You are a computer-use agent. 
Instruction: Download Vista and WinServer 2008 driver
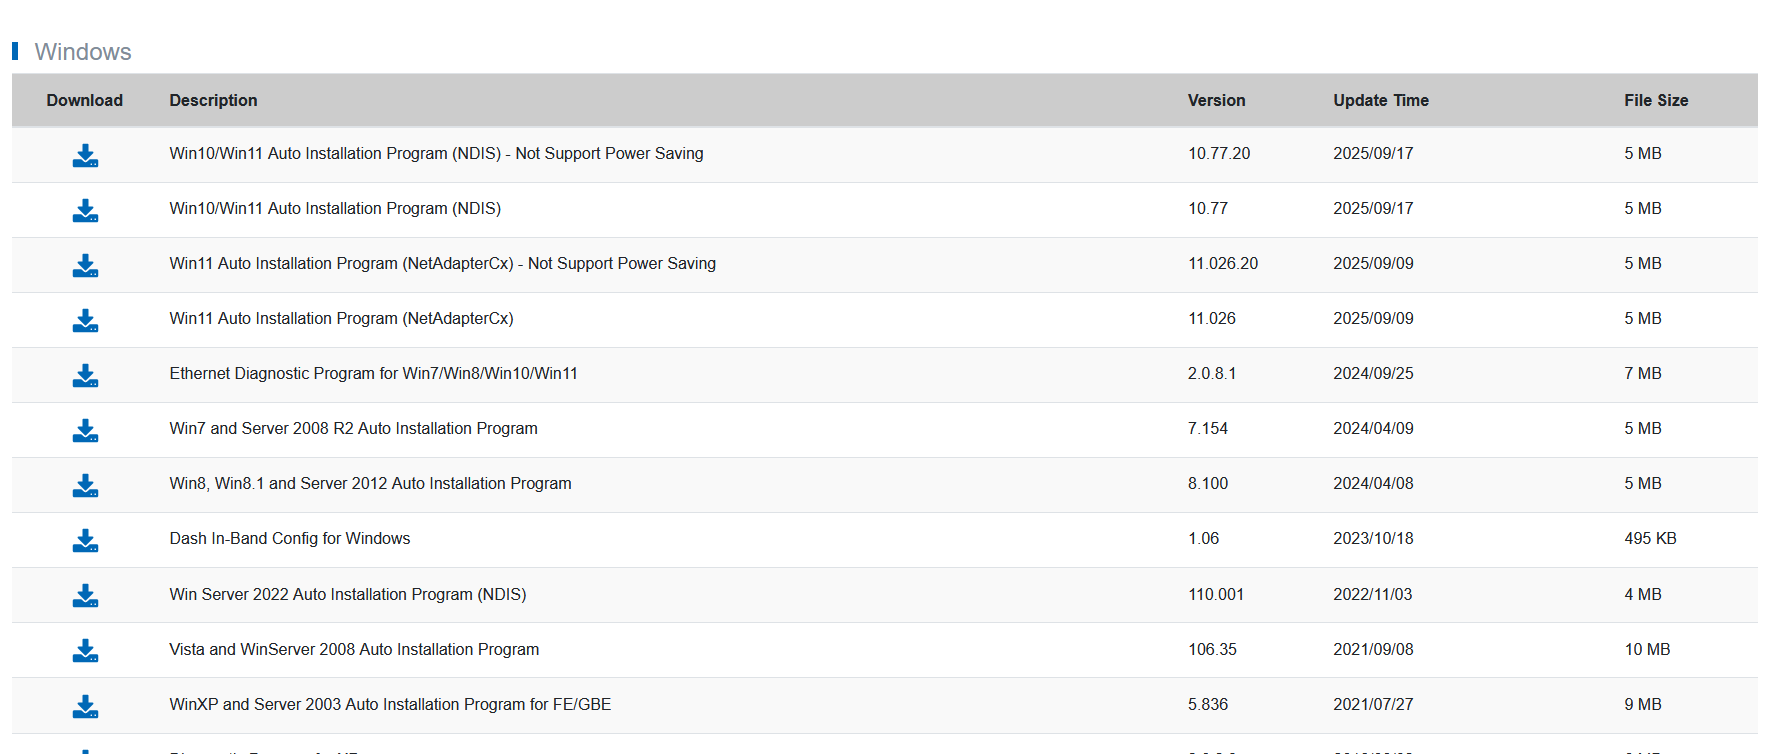pyautogui.click(x=85, y=650)
